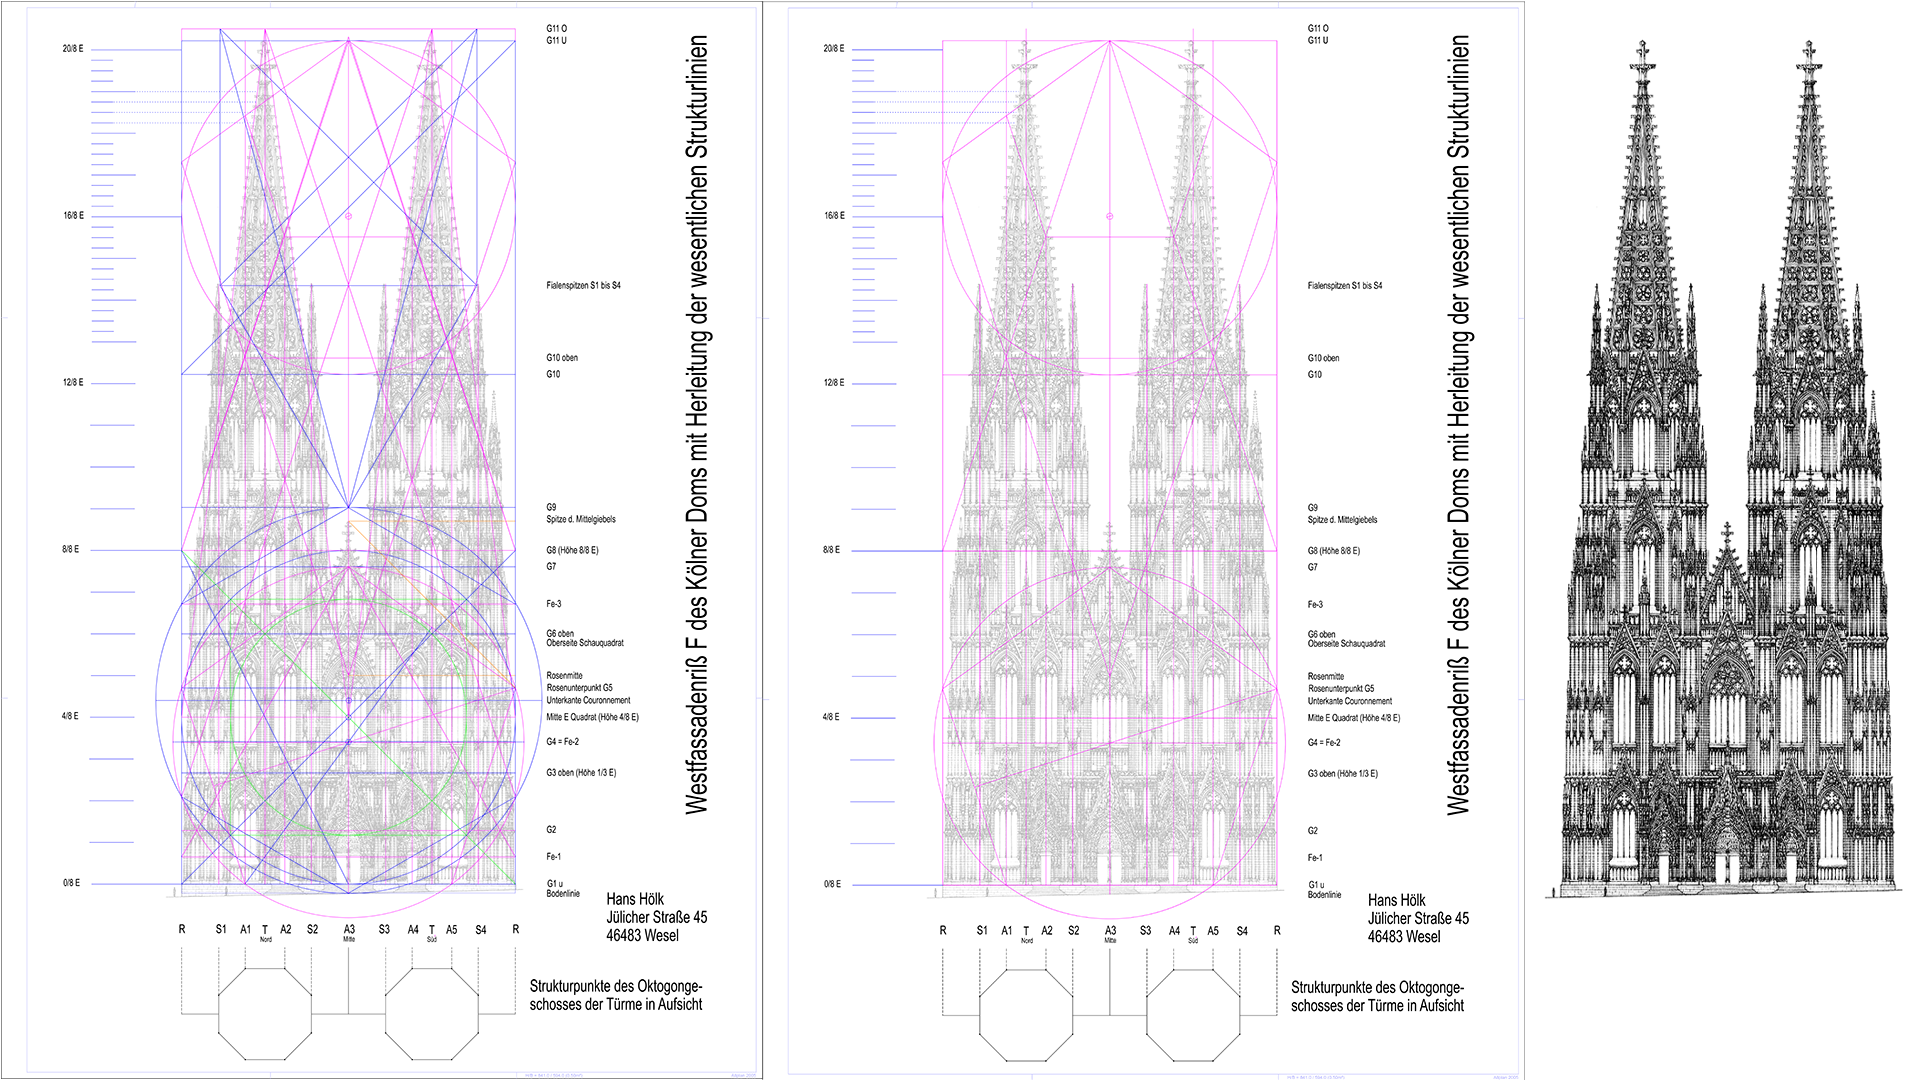
Task: Select the 'Fe-3' label in left drawing
Action: (x=554, y=604)
